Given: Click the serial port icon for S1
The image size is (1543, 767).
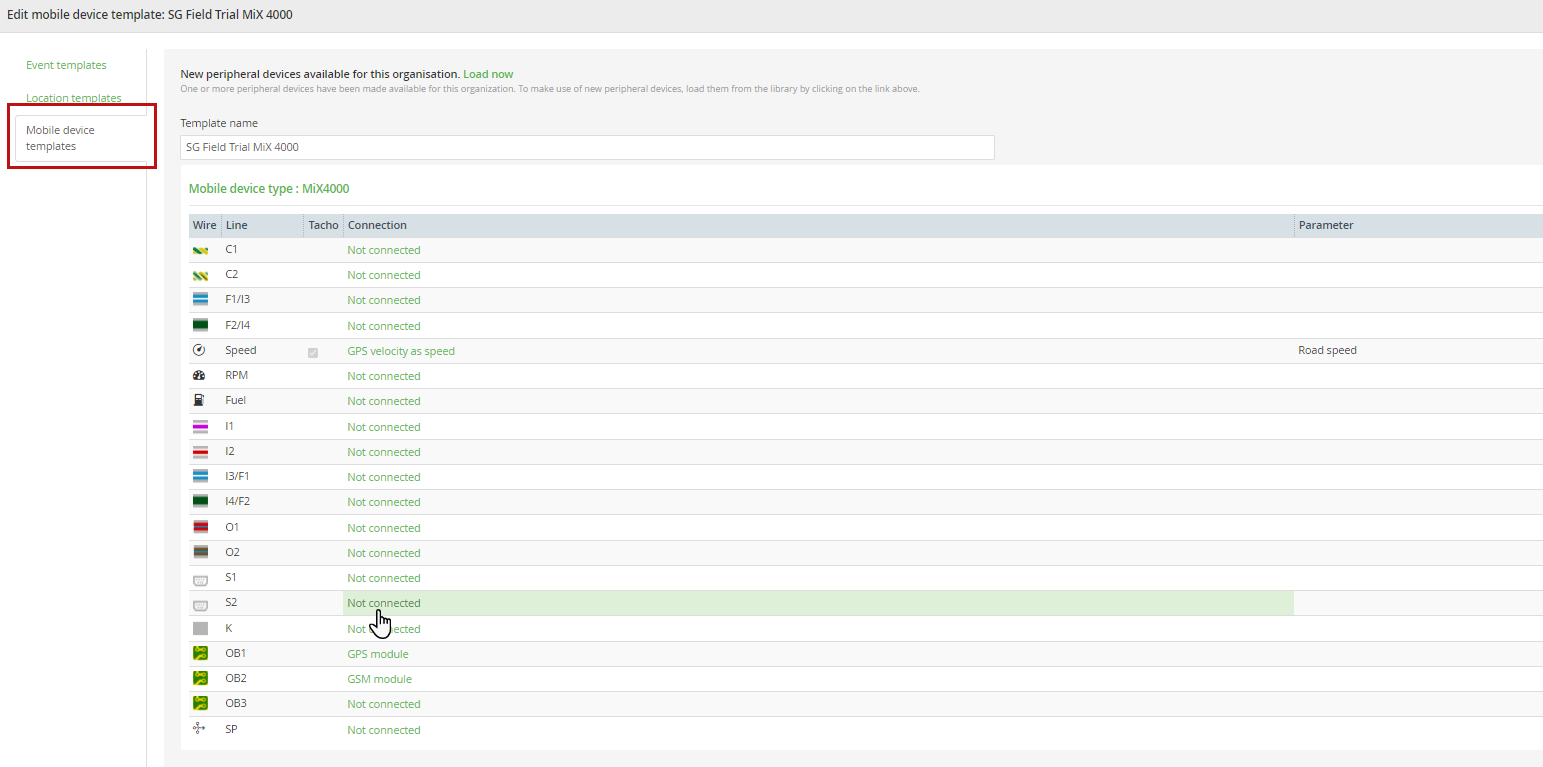Looking at the screenshot, I should point(200,578).
